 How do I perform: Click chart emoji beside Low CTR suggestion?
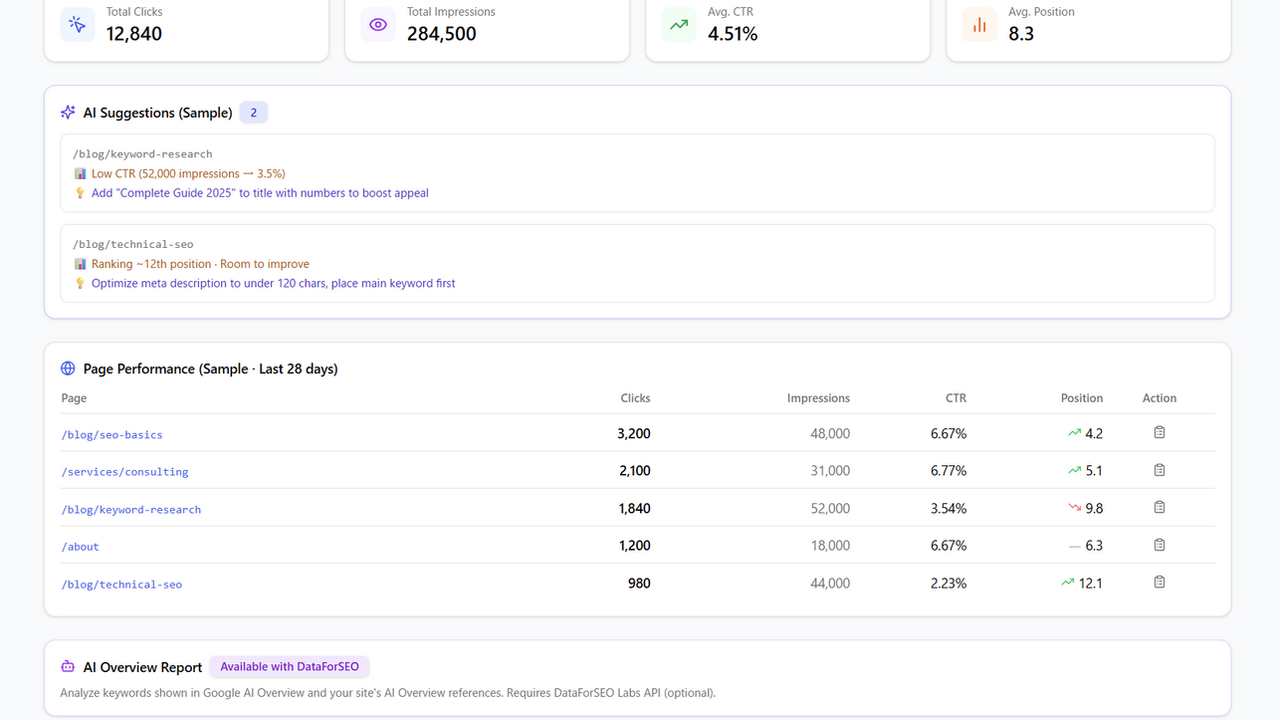click(80, 174)
